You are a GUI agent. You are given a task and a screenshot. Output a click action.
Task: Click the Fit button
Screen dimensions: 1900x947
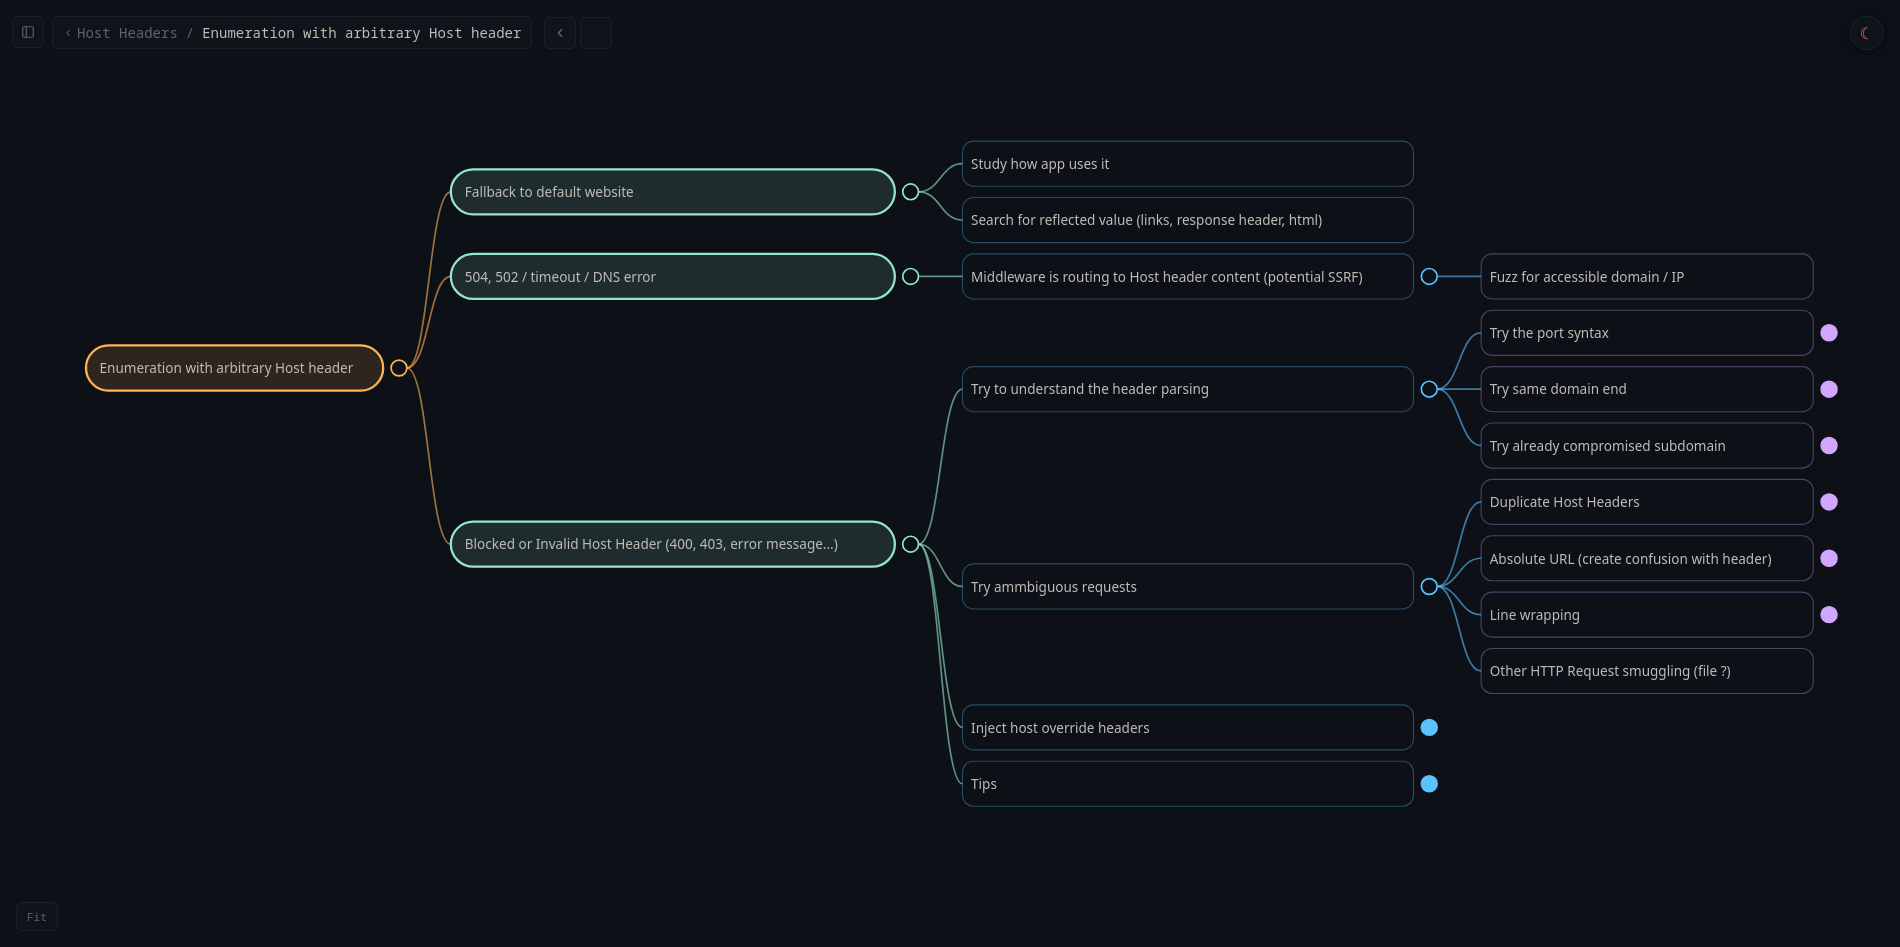tap(37, 916)
